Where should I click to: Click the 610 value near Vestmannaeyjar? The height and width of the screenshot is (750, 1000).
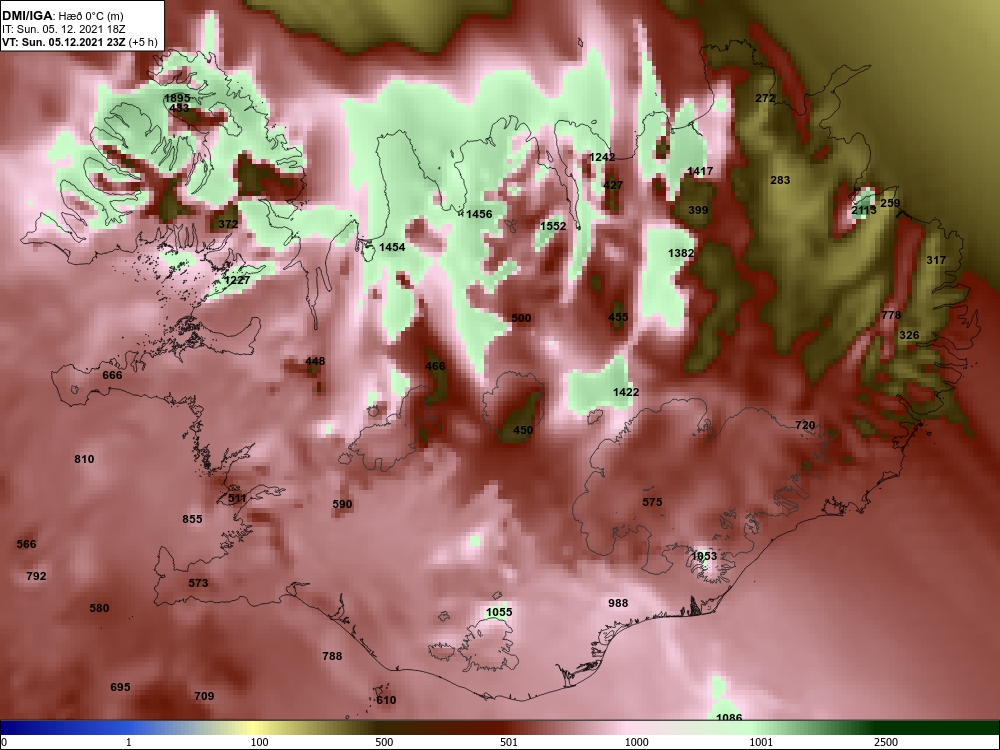[x=386, y=700]
